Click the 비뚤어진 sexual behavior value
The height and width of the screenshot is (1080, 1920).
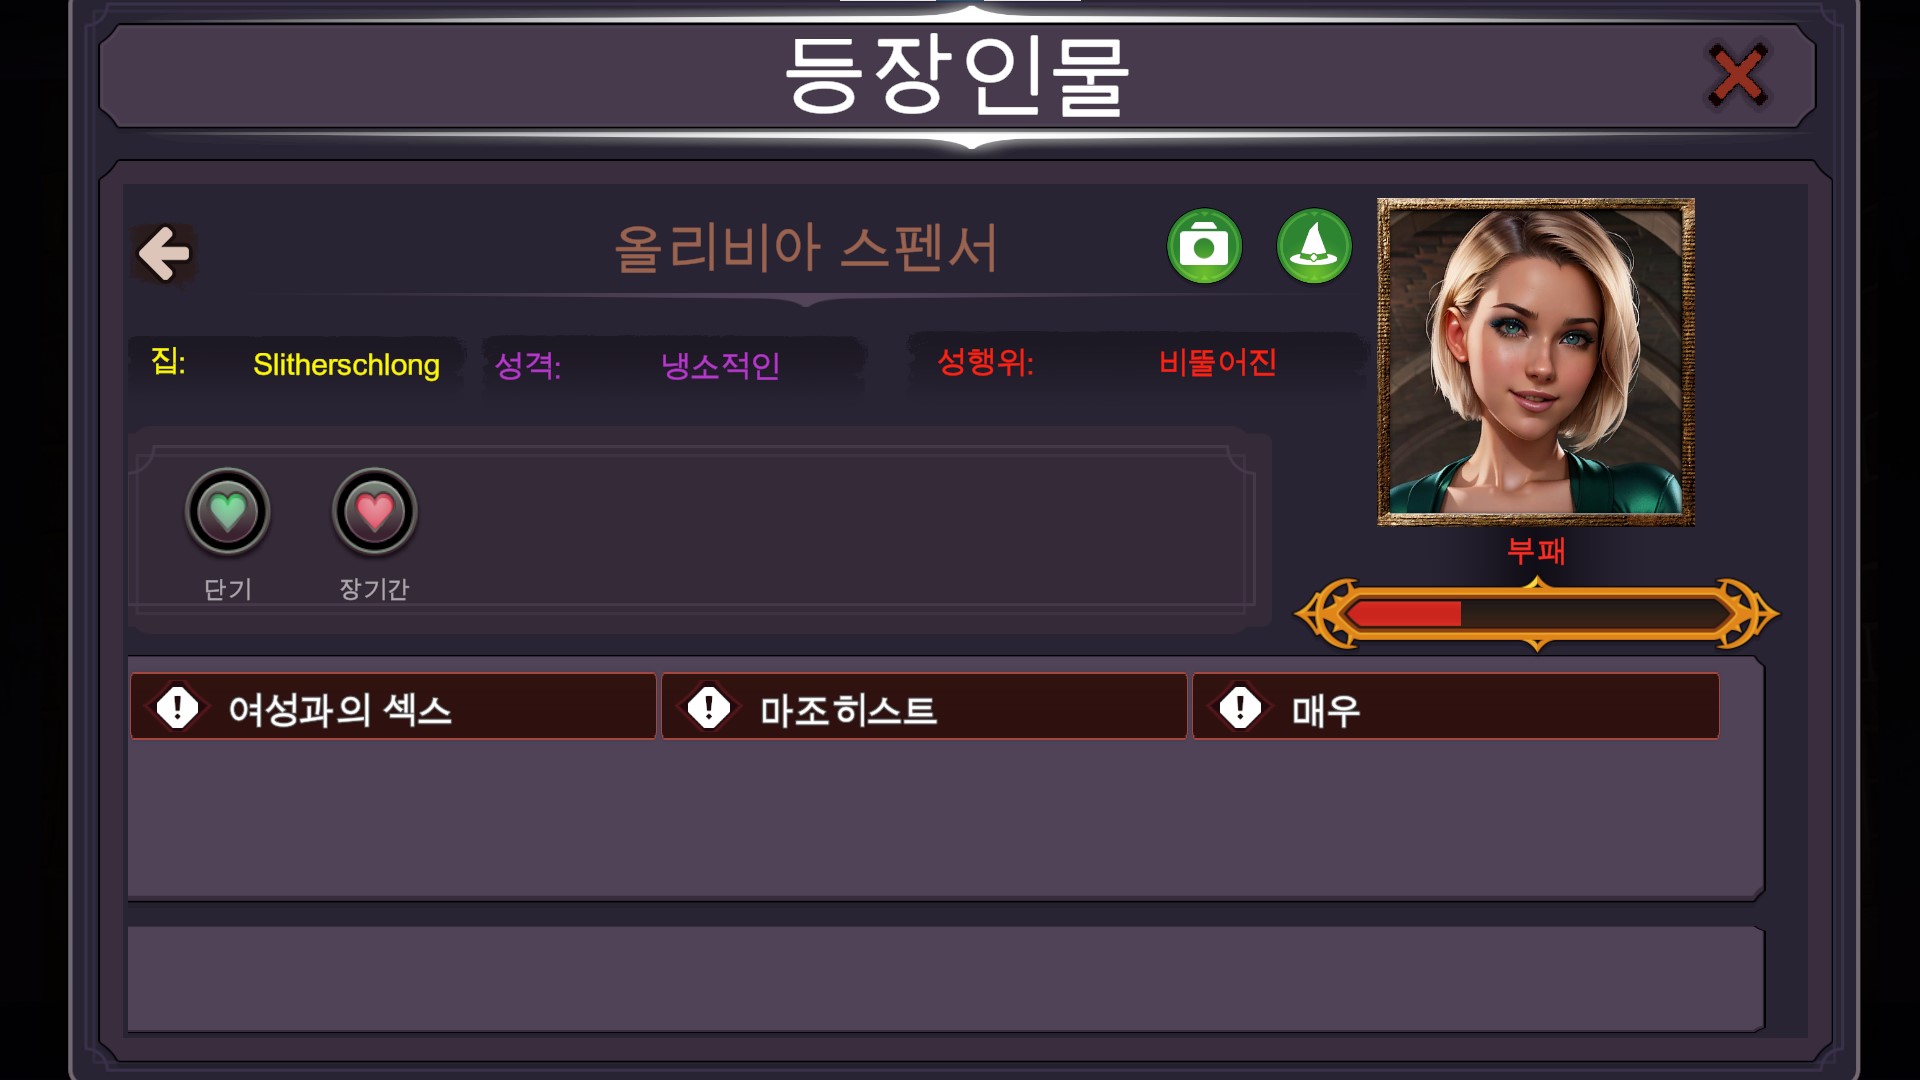1217,362
